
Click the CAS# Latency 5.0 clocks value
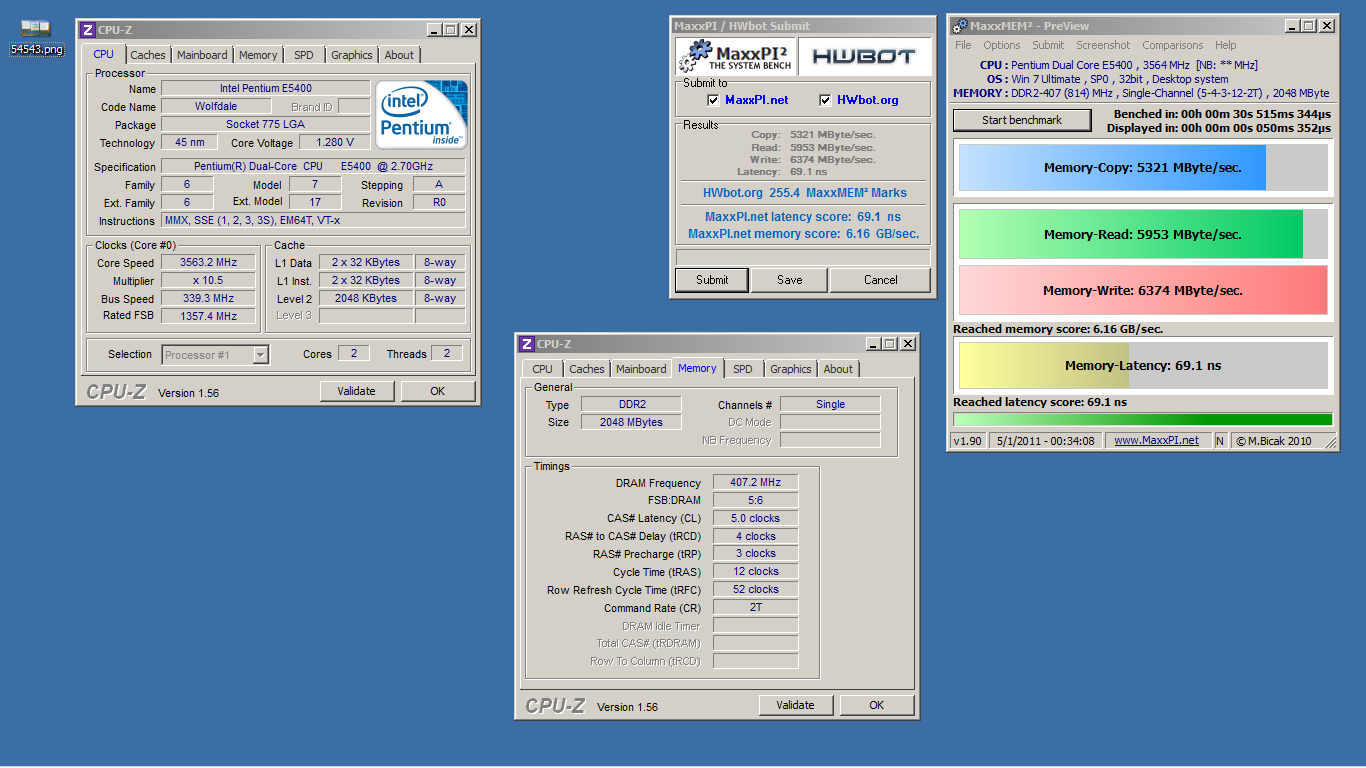click(755, 518)
